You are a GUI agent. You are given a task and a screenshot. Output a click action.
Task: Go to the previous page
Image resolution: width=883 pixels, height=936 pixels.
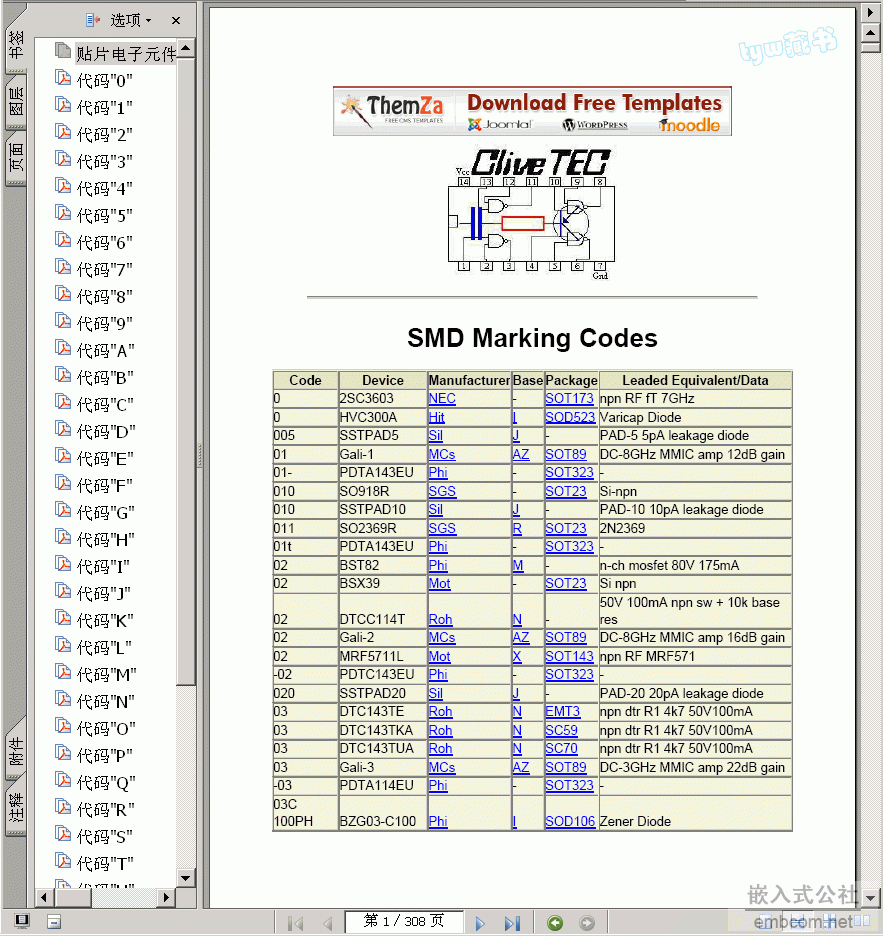(x=327, y=923)
